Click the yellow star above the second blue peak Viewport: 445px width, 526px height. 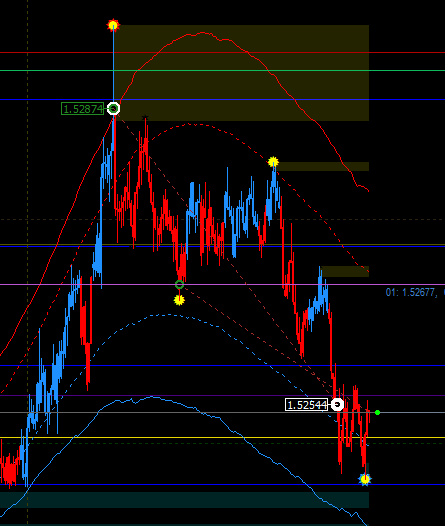click(x=273, y=162)
